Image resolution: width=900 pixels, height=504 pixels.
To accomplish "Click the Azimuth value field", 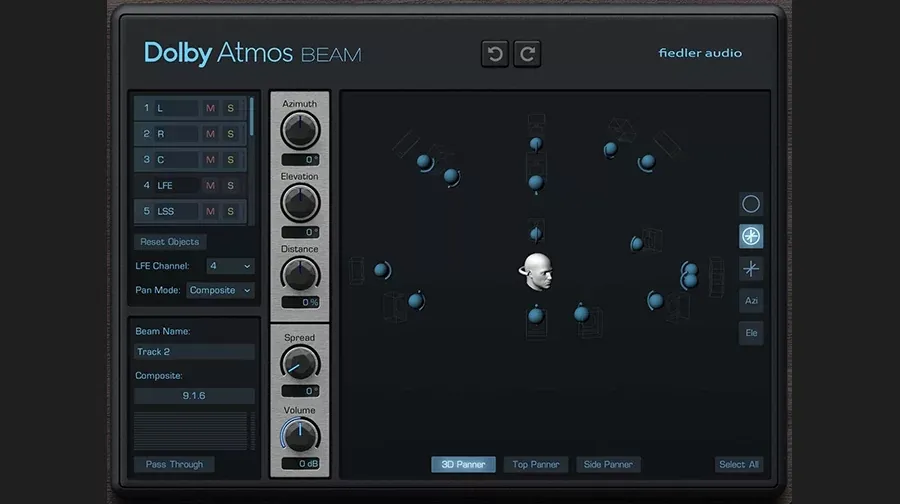I will [x=300, y=160].
